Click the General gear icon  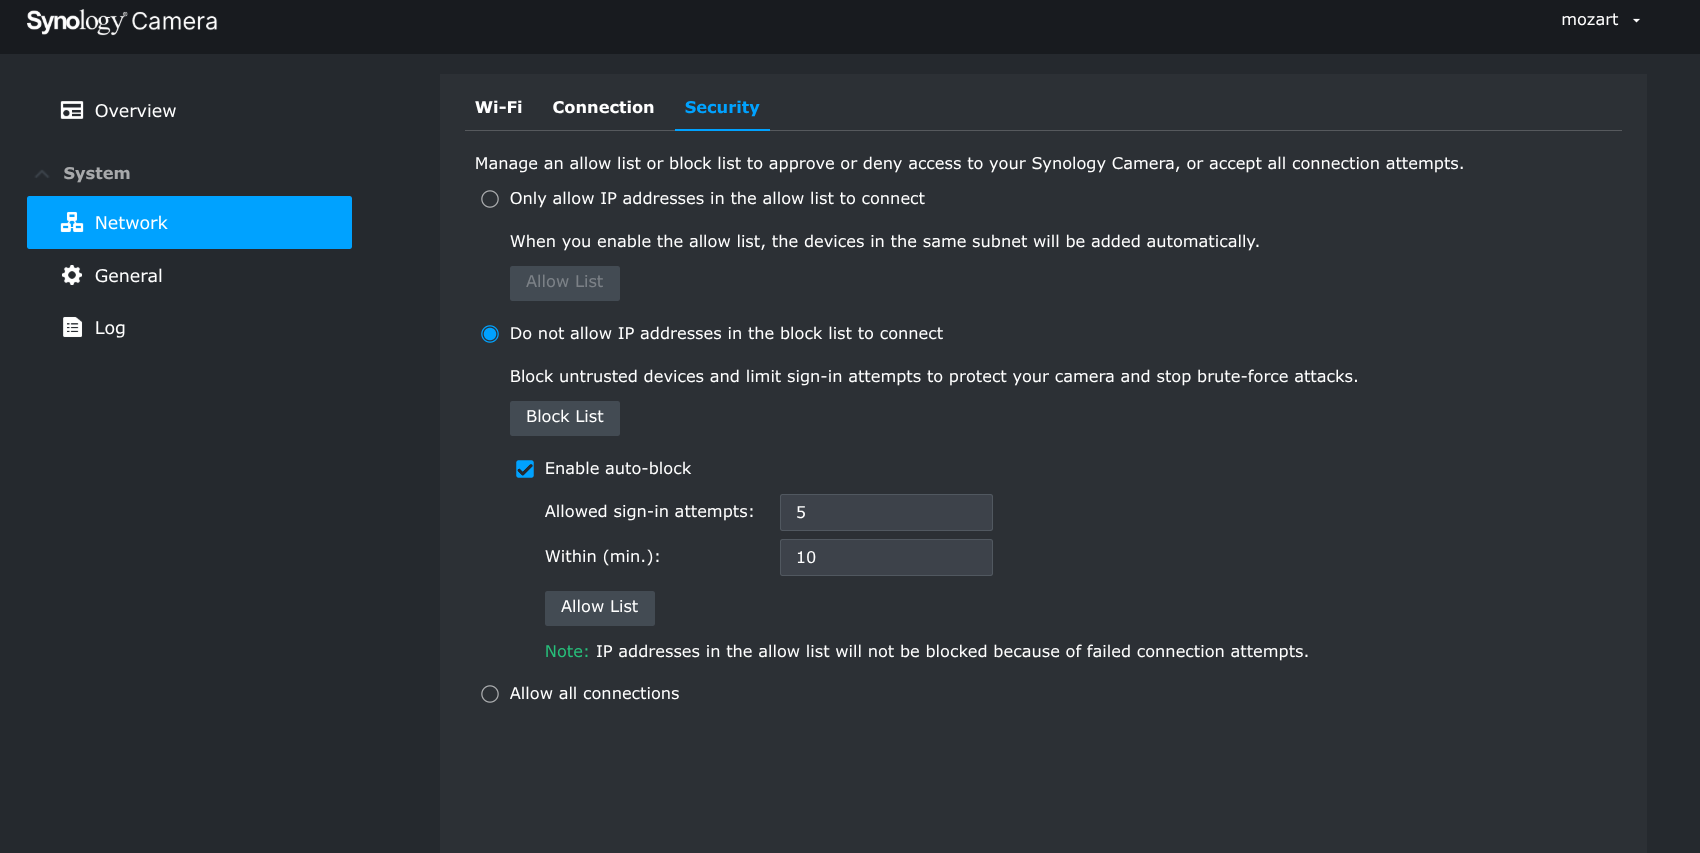point(72,275)
